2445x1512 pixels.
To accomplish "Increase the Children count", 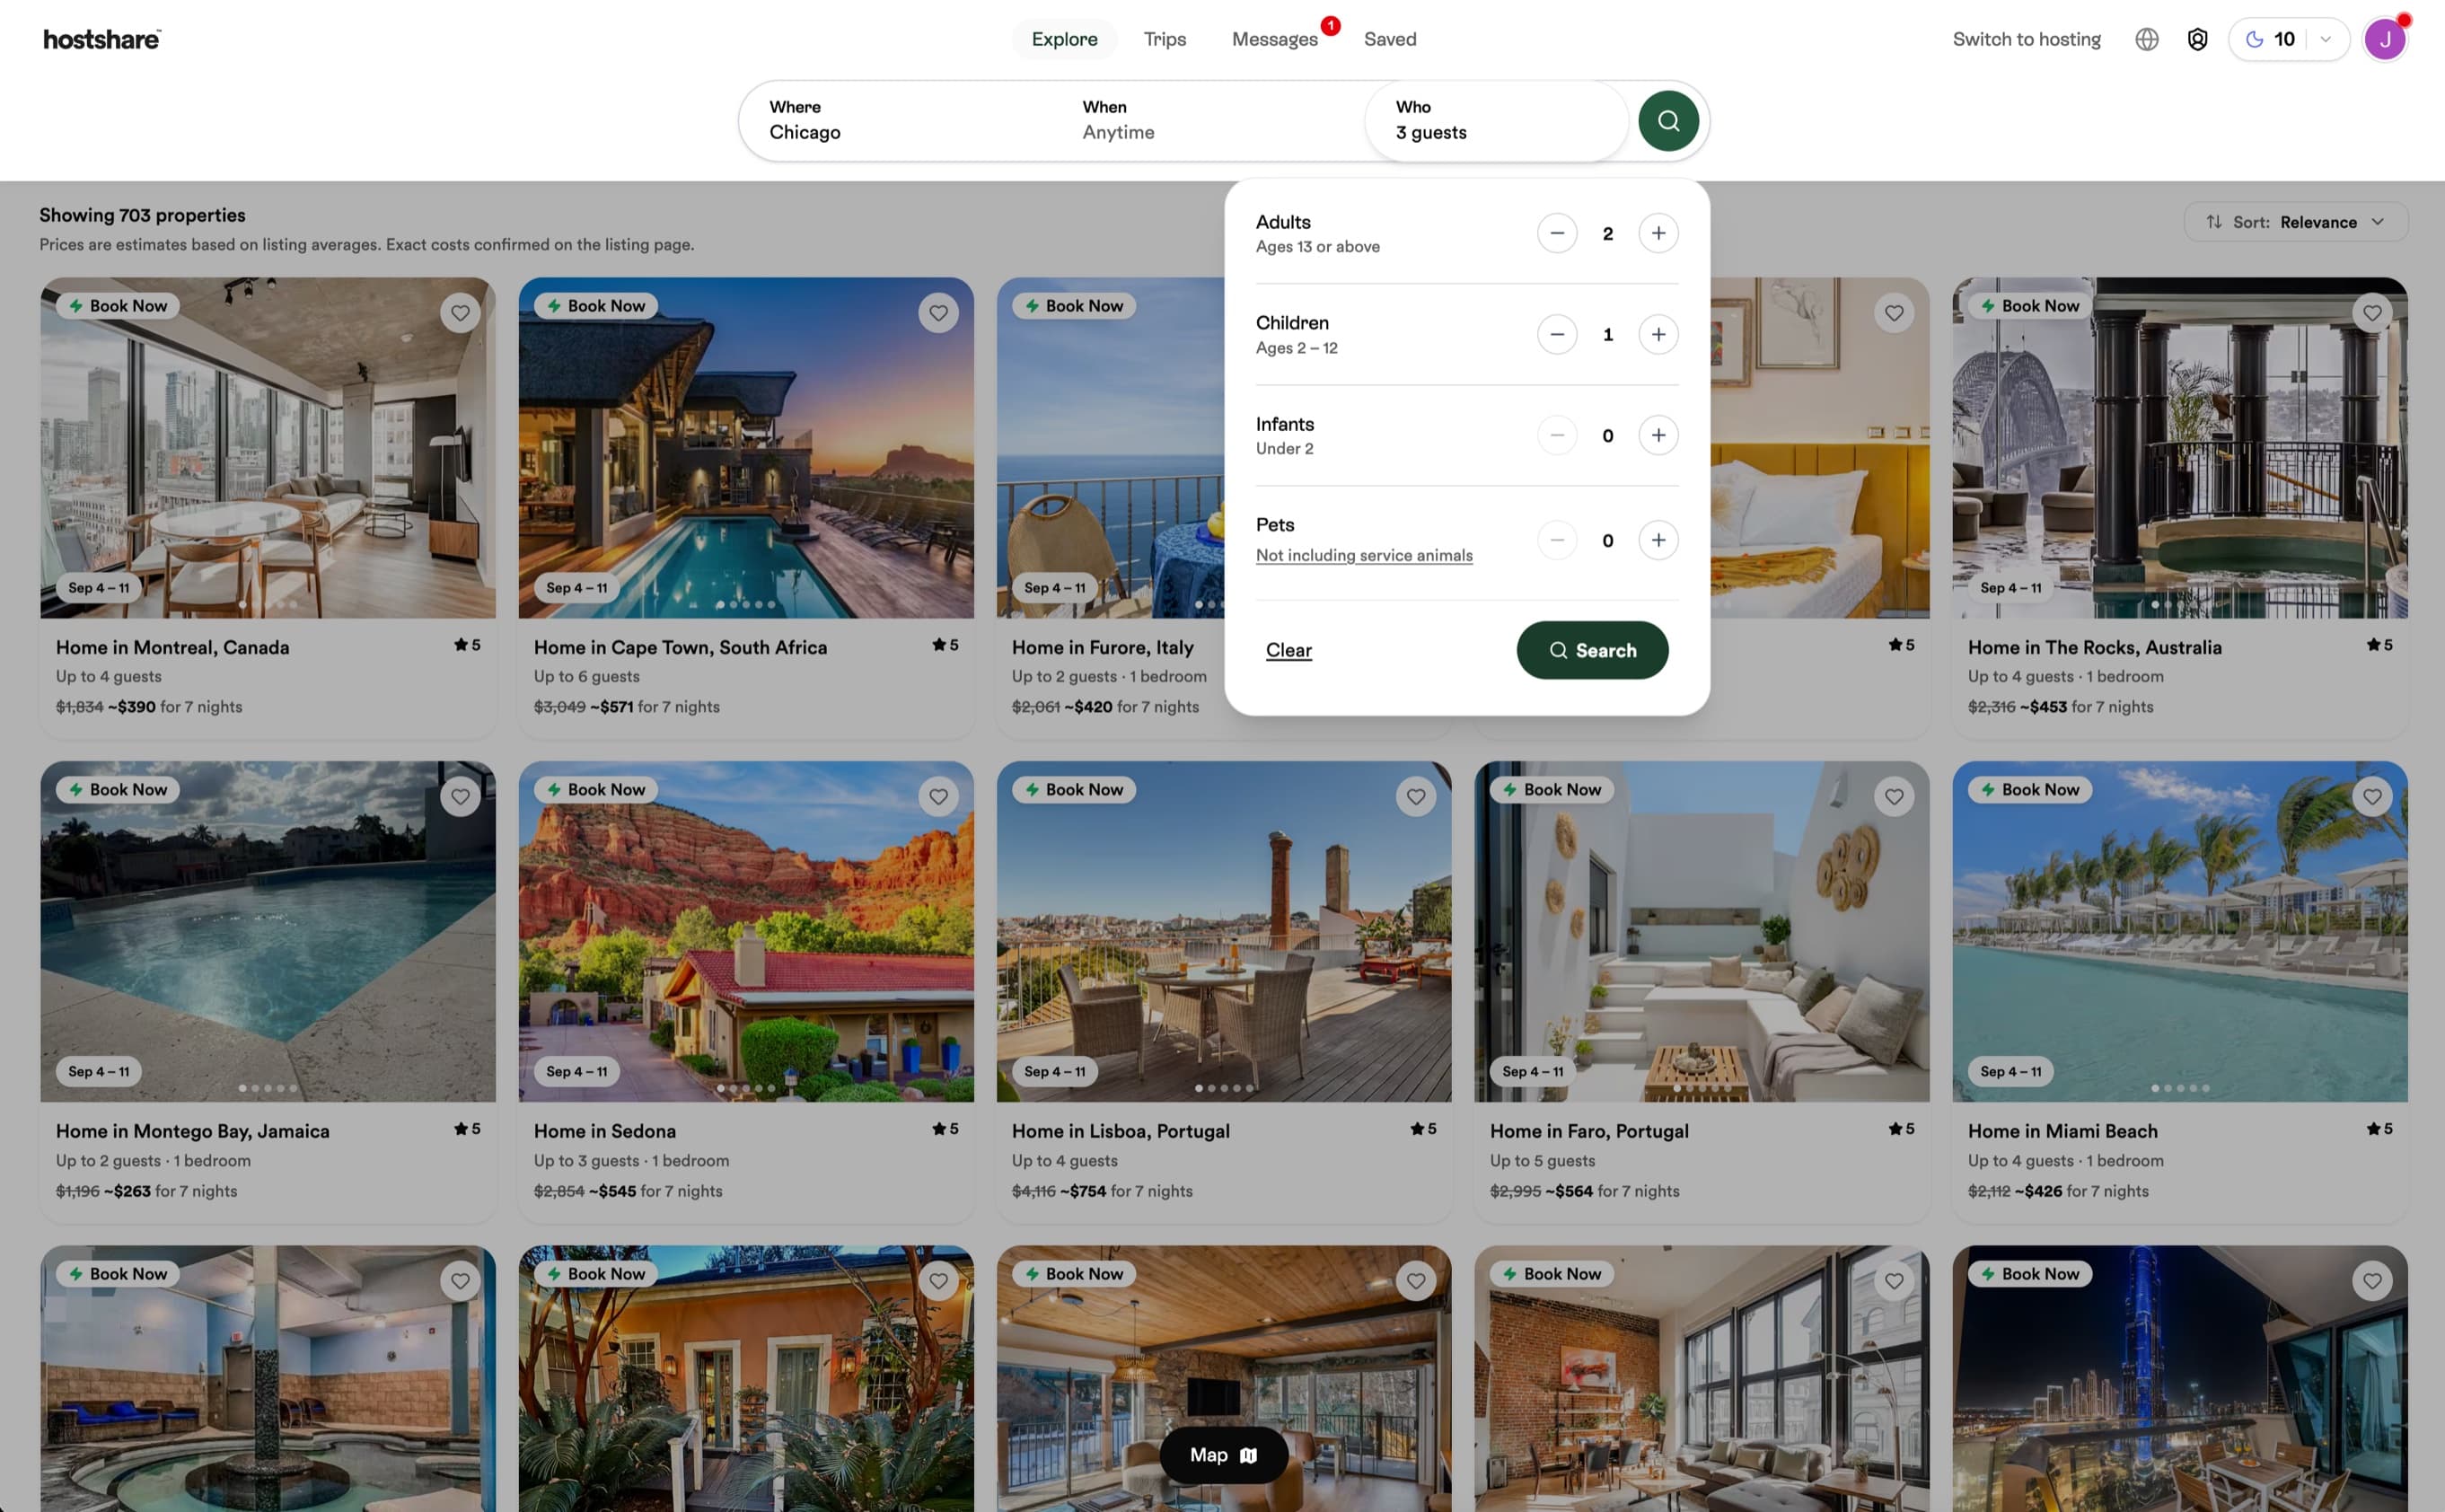I will coord(1658,334).
